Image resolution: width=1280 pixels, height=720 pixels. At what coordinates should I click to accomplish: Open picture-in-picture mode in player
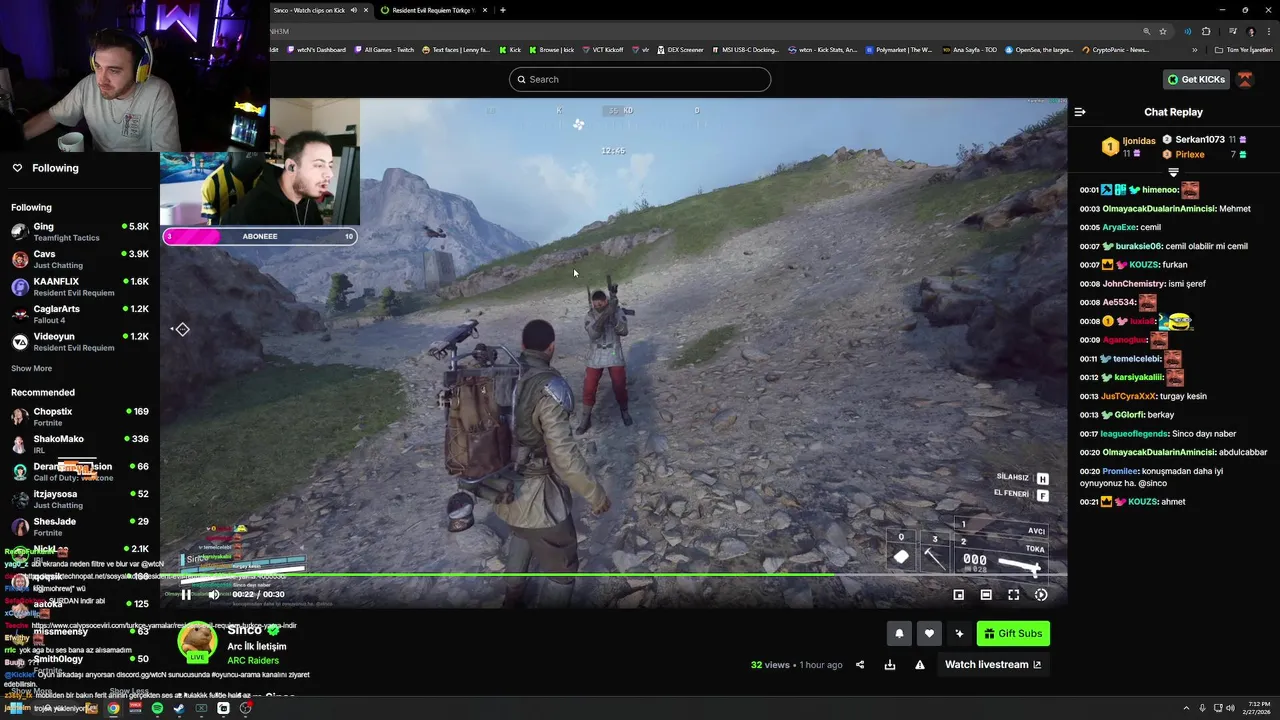pos(959,595)
